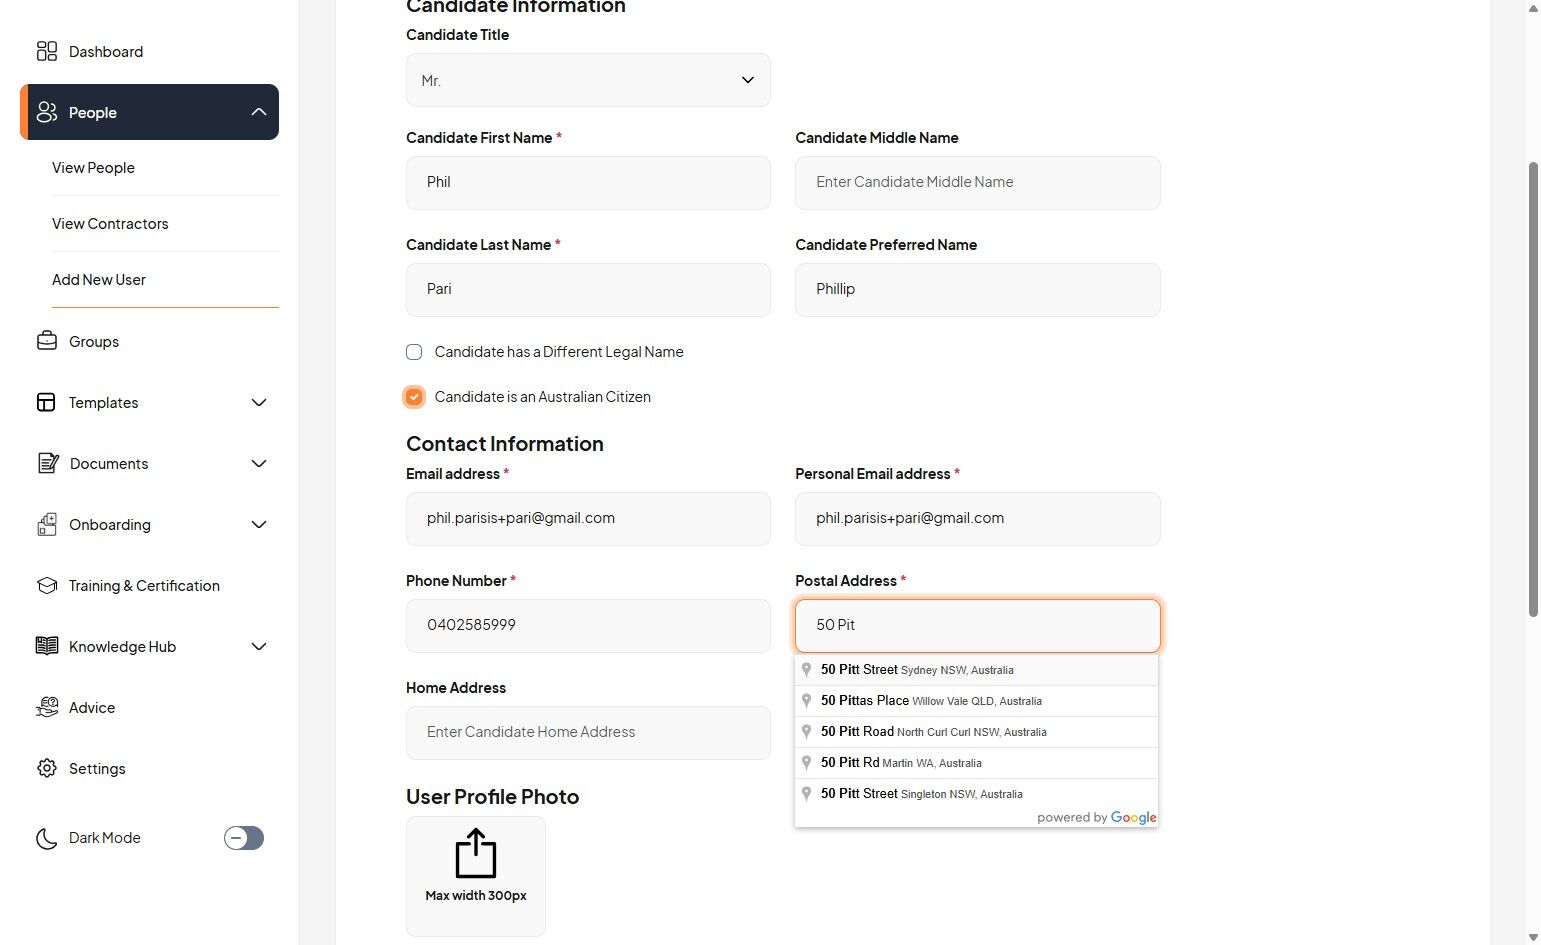
Task: Select the View People menu item
Action: [93, 168]
